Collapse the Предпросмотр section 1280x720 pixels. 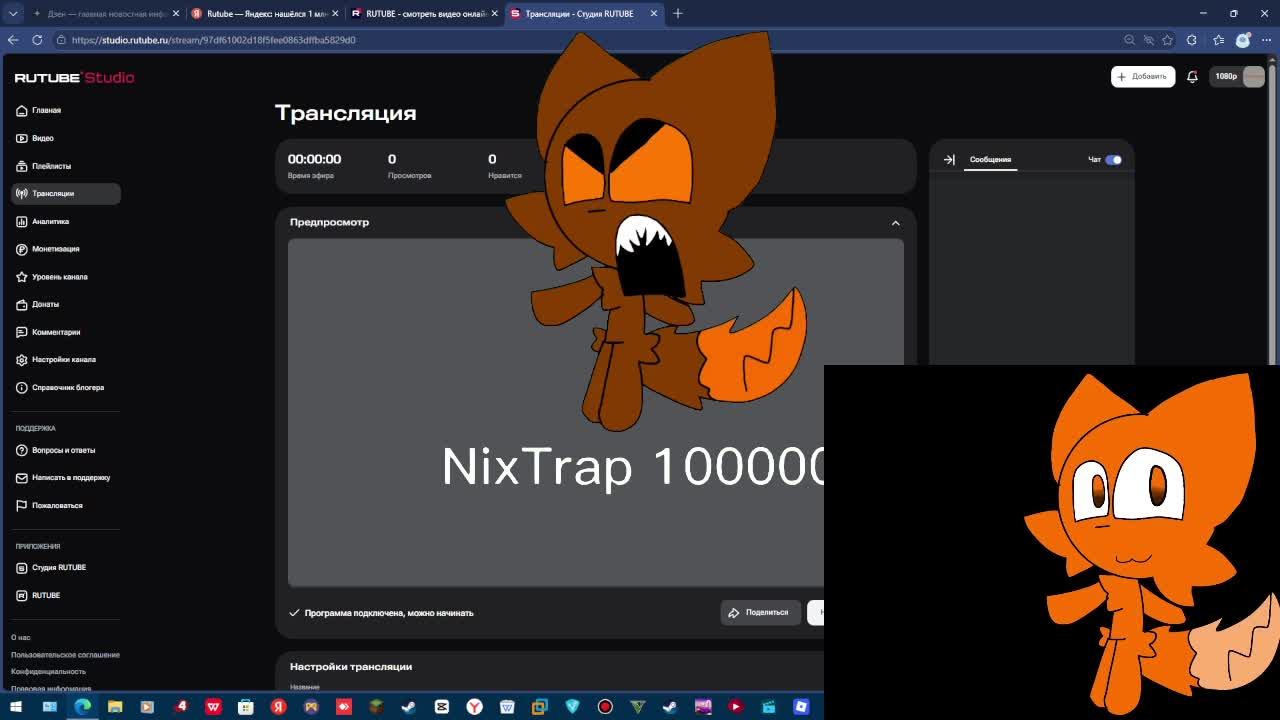pos(895,223)
